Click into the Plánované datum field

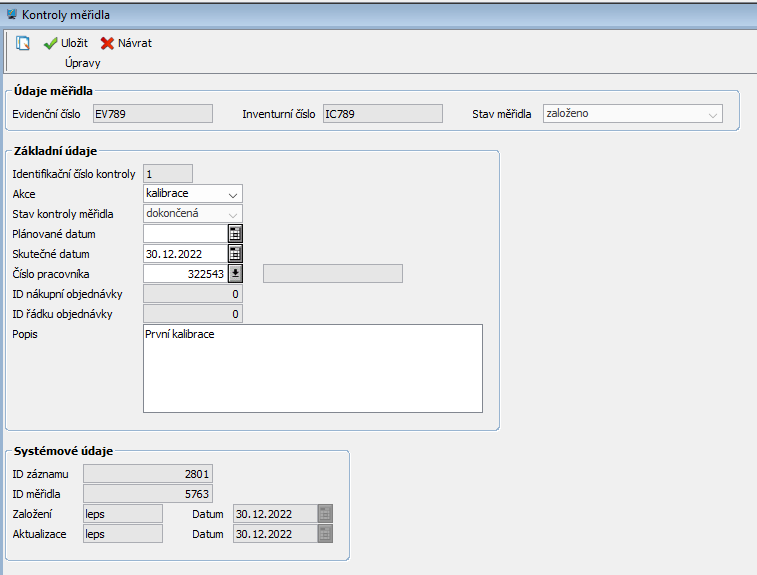click(x=185, y=234)
